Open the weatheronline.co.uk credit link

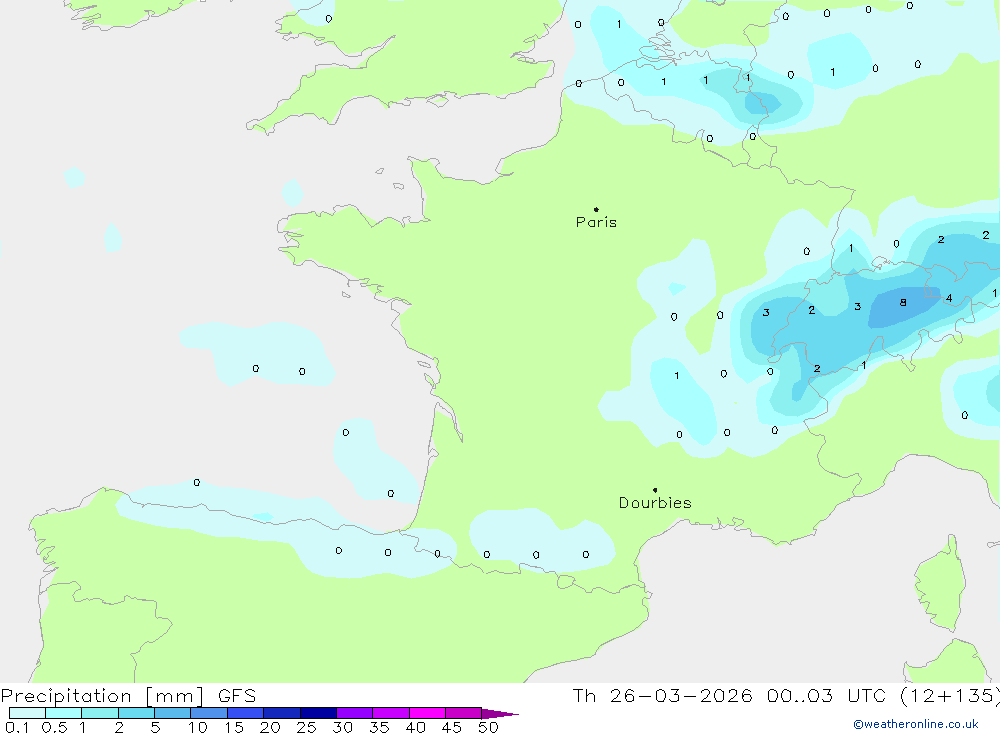coord(916,724)
